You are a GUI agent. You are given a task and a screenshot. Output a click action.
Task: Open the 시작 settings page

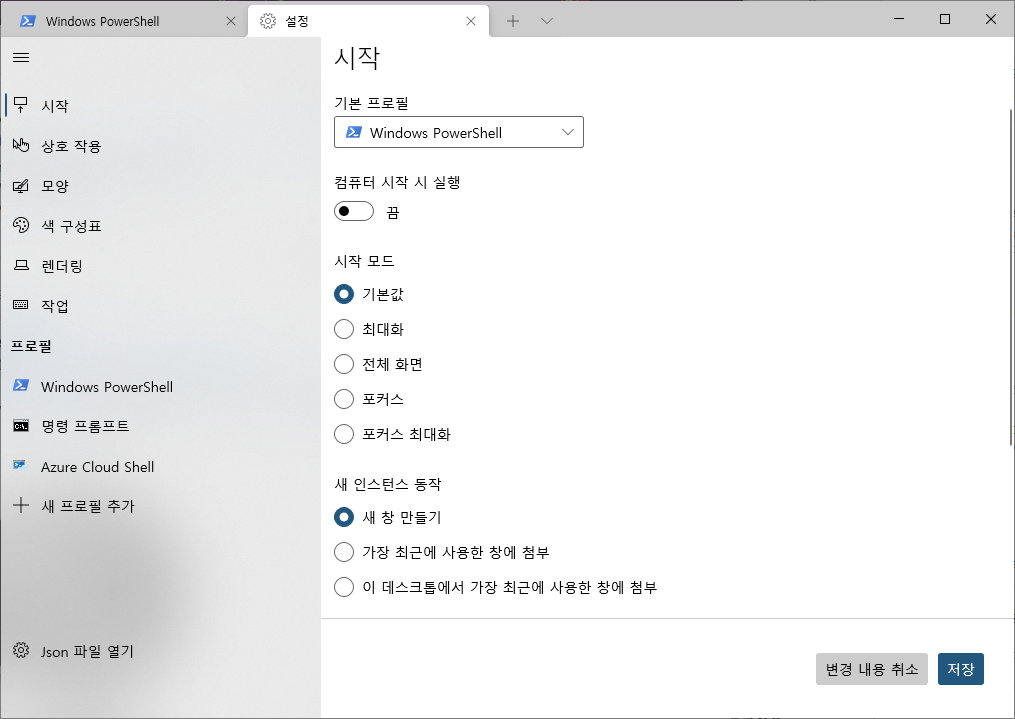[x=160, y=105]
